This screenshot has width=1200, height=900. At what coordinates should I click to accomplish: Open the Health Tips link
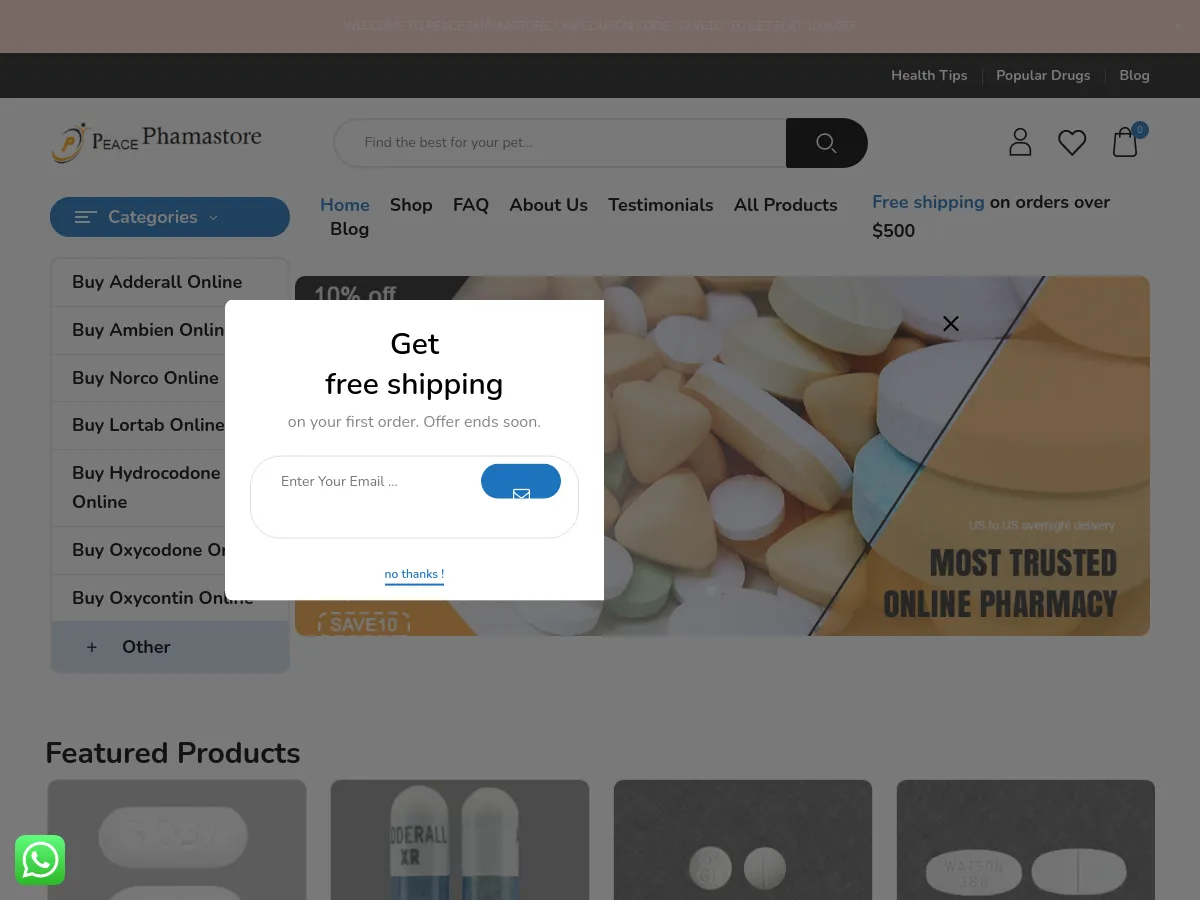point(929,75)
